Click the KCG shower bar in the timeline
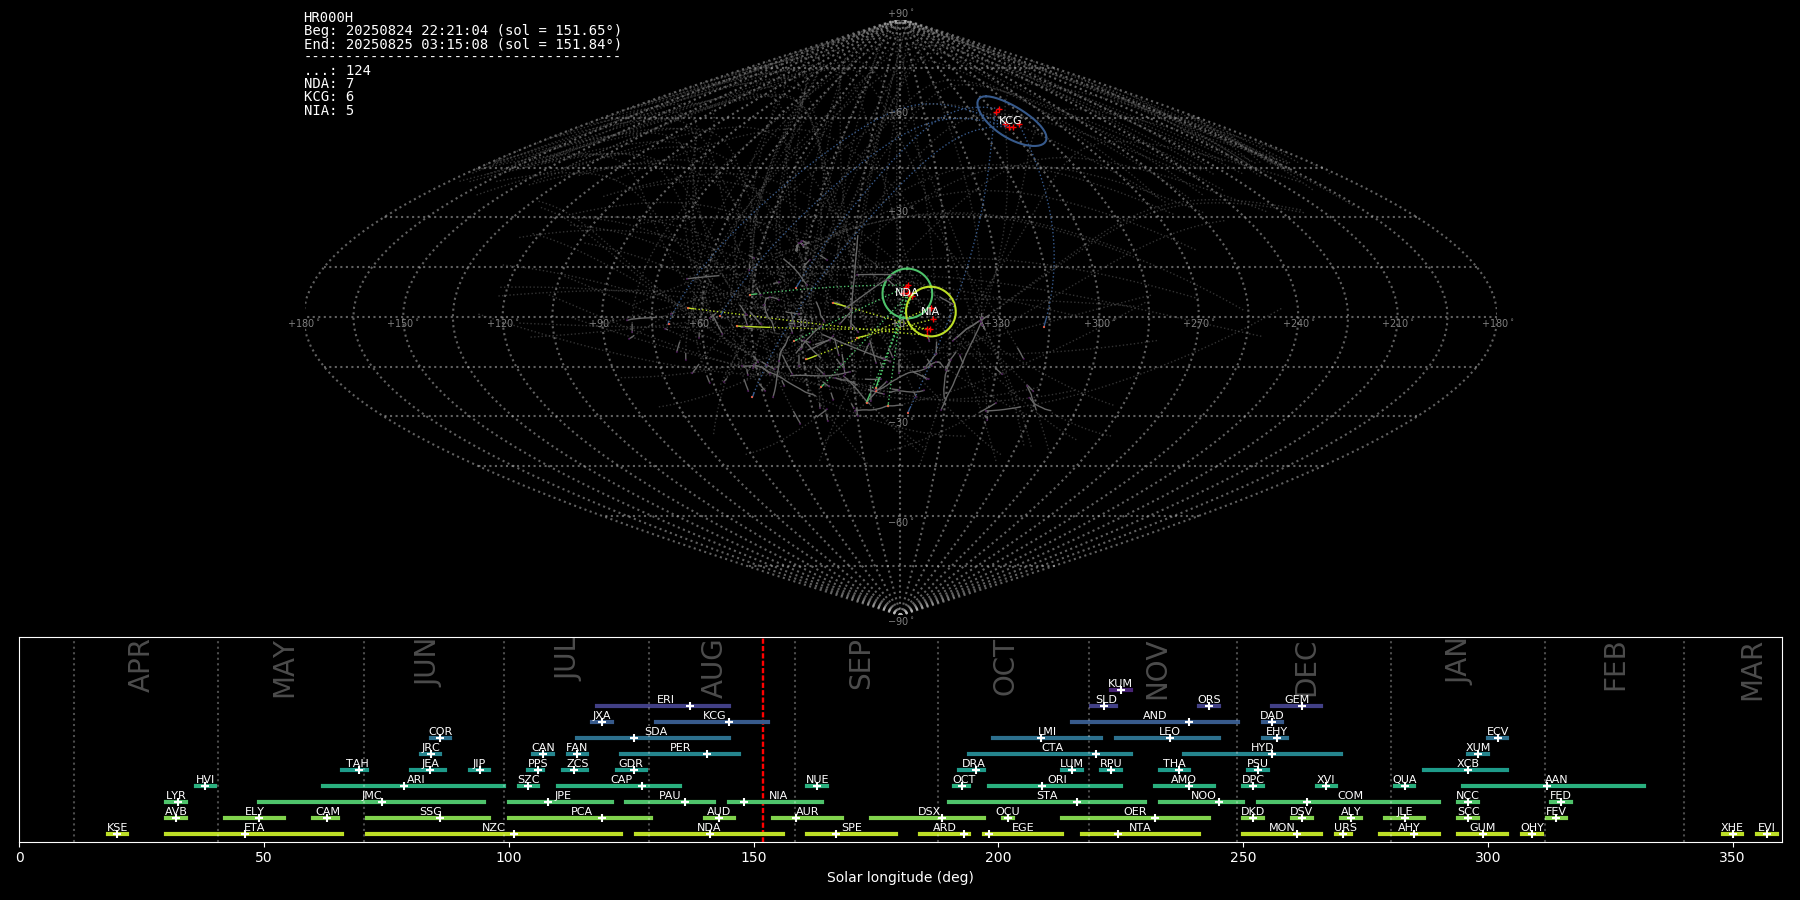Viewport: 1800px width, 900px height. [711, 722]
